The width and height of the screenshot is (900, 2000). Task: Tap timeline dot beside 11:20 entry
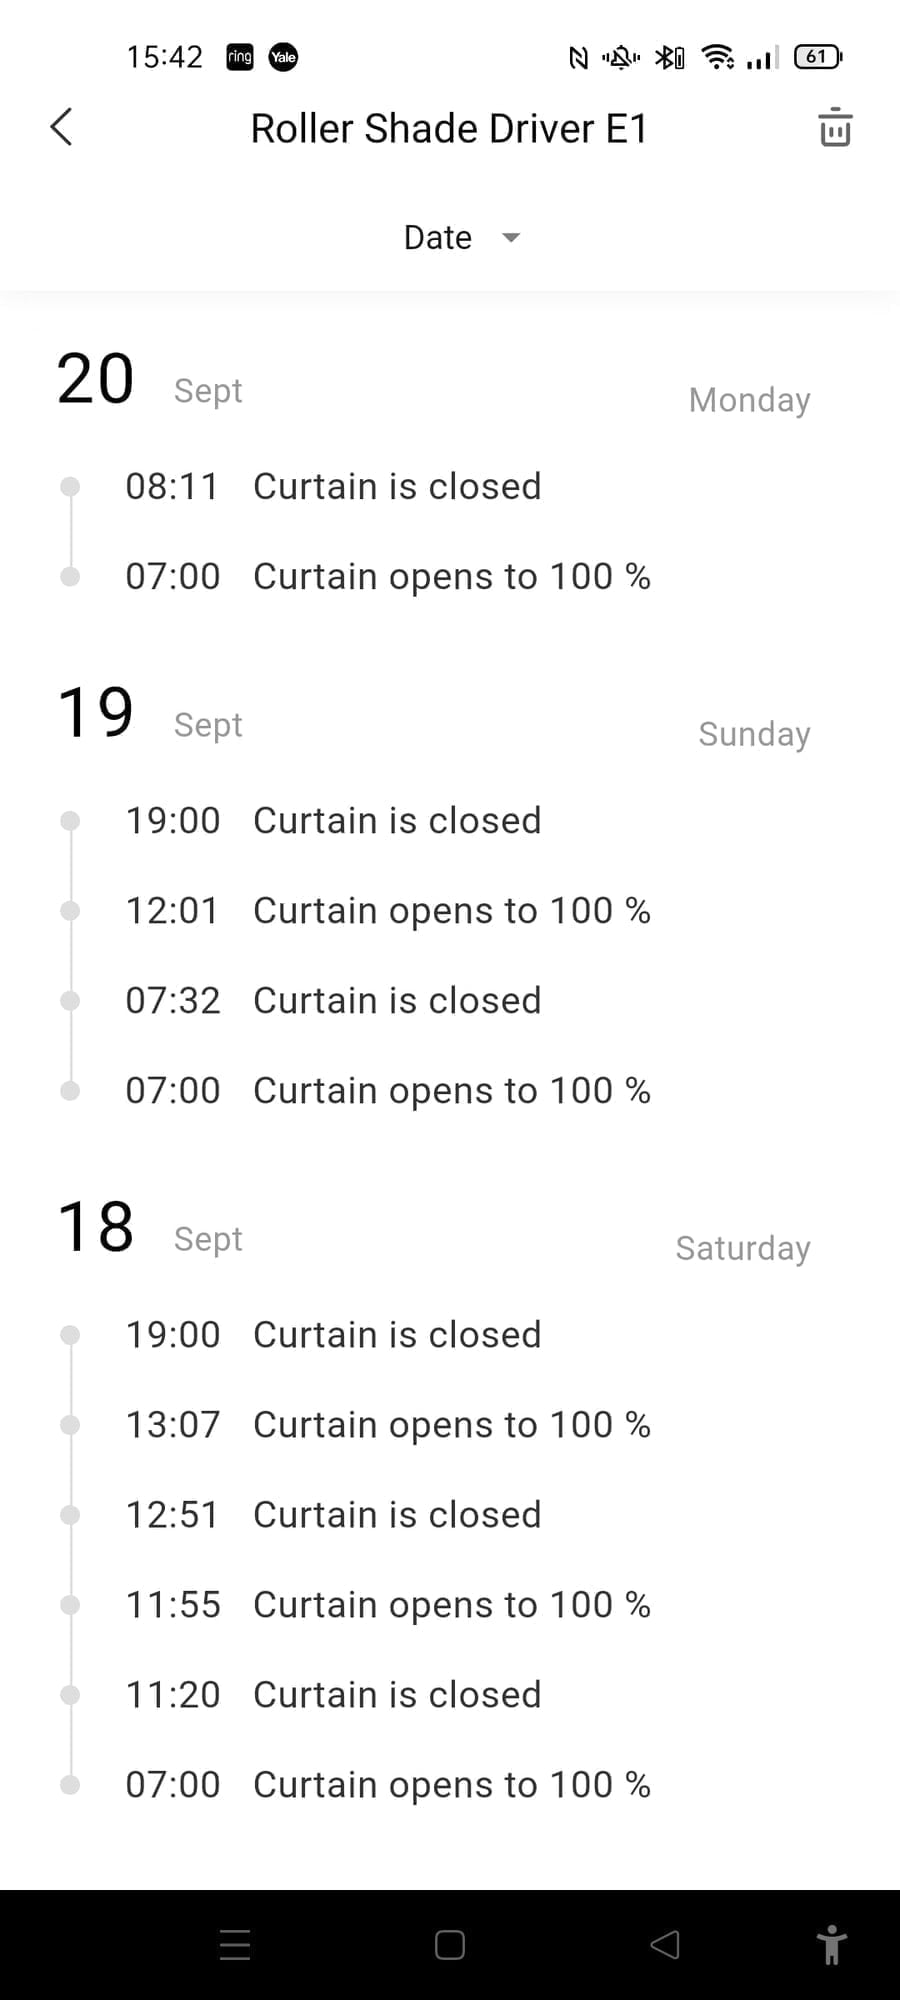tap(70, 1695)
